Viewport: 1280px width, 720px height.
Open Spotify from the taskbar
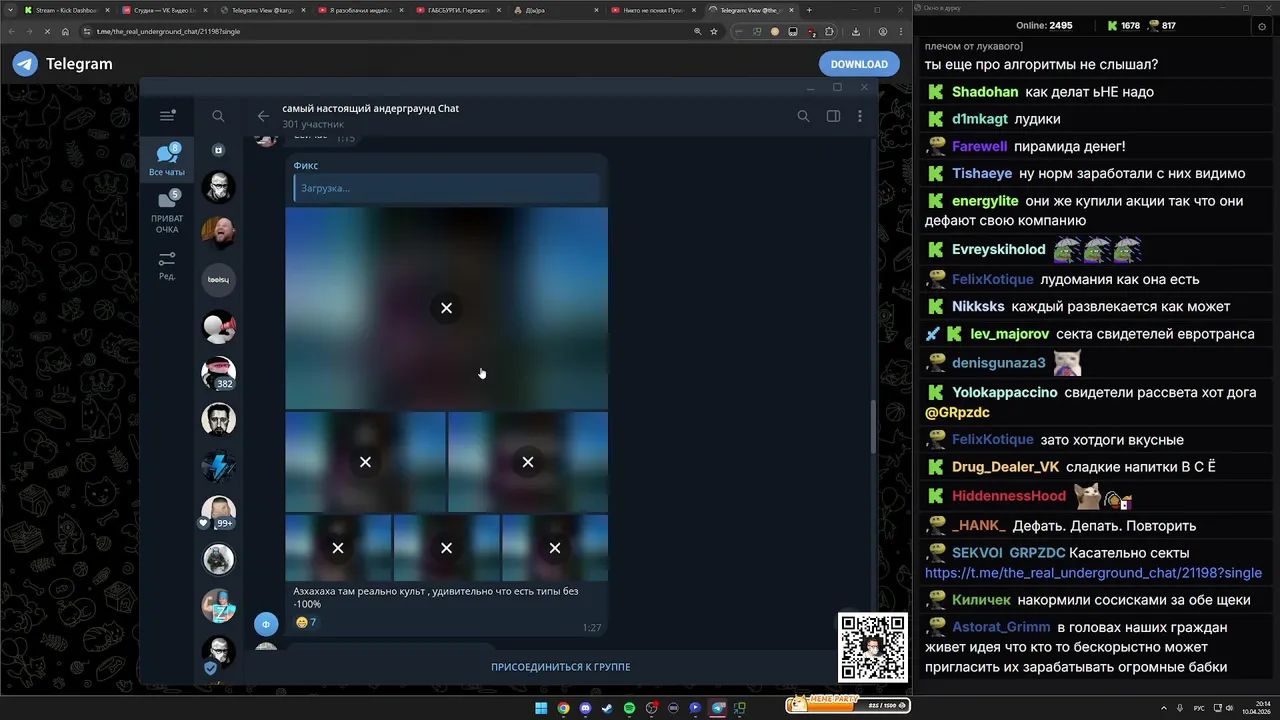coord(629,708)
